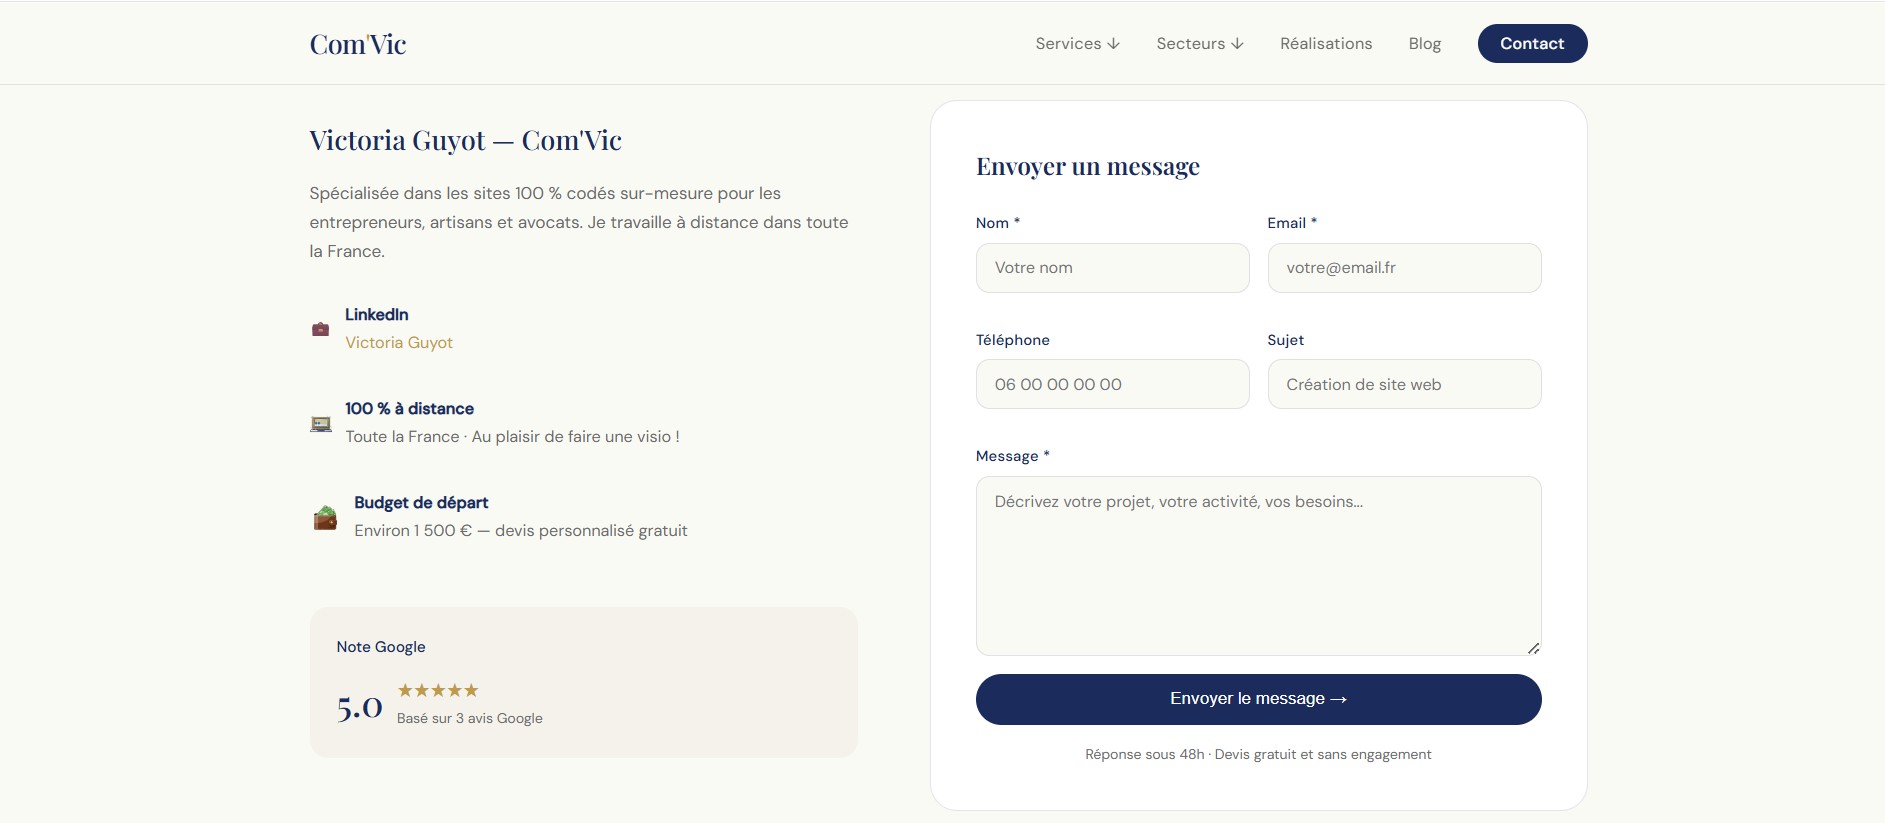
Task: Expand the Services dropdown menu
Action: pyautogui.click(x=1077, y=44)
